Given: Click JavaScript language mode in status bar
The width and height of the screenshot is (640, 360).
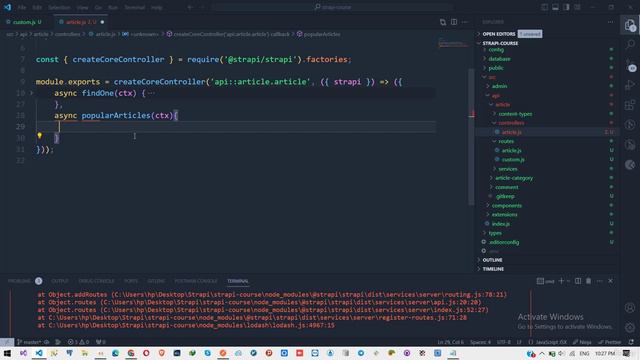Looking at the screenshot, I should point(550,342).
